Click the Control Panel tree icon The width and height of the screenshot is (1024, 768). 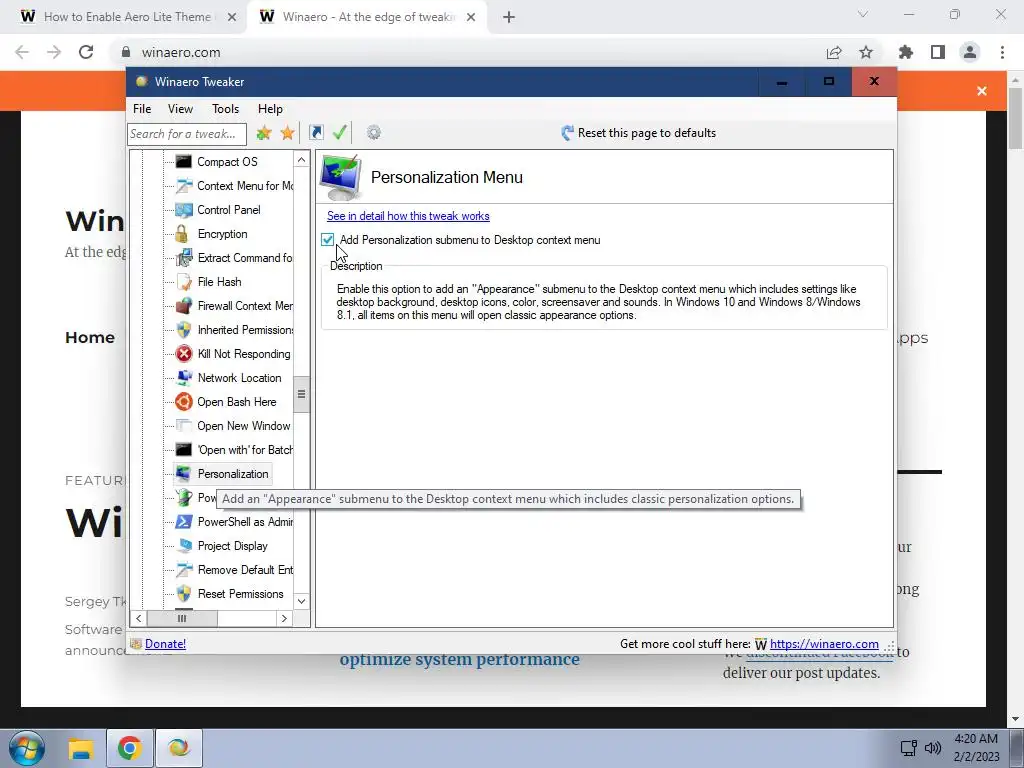(x=184, y=210)
